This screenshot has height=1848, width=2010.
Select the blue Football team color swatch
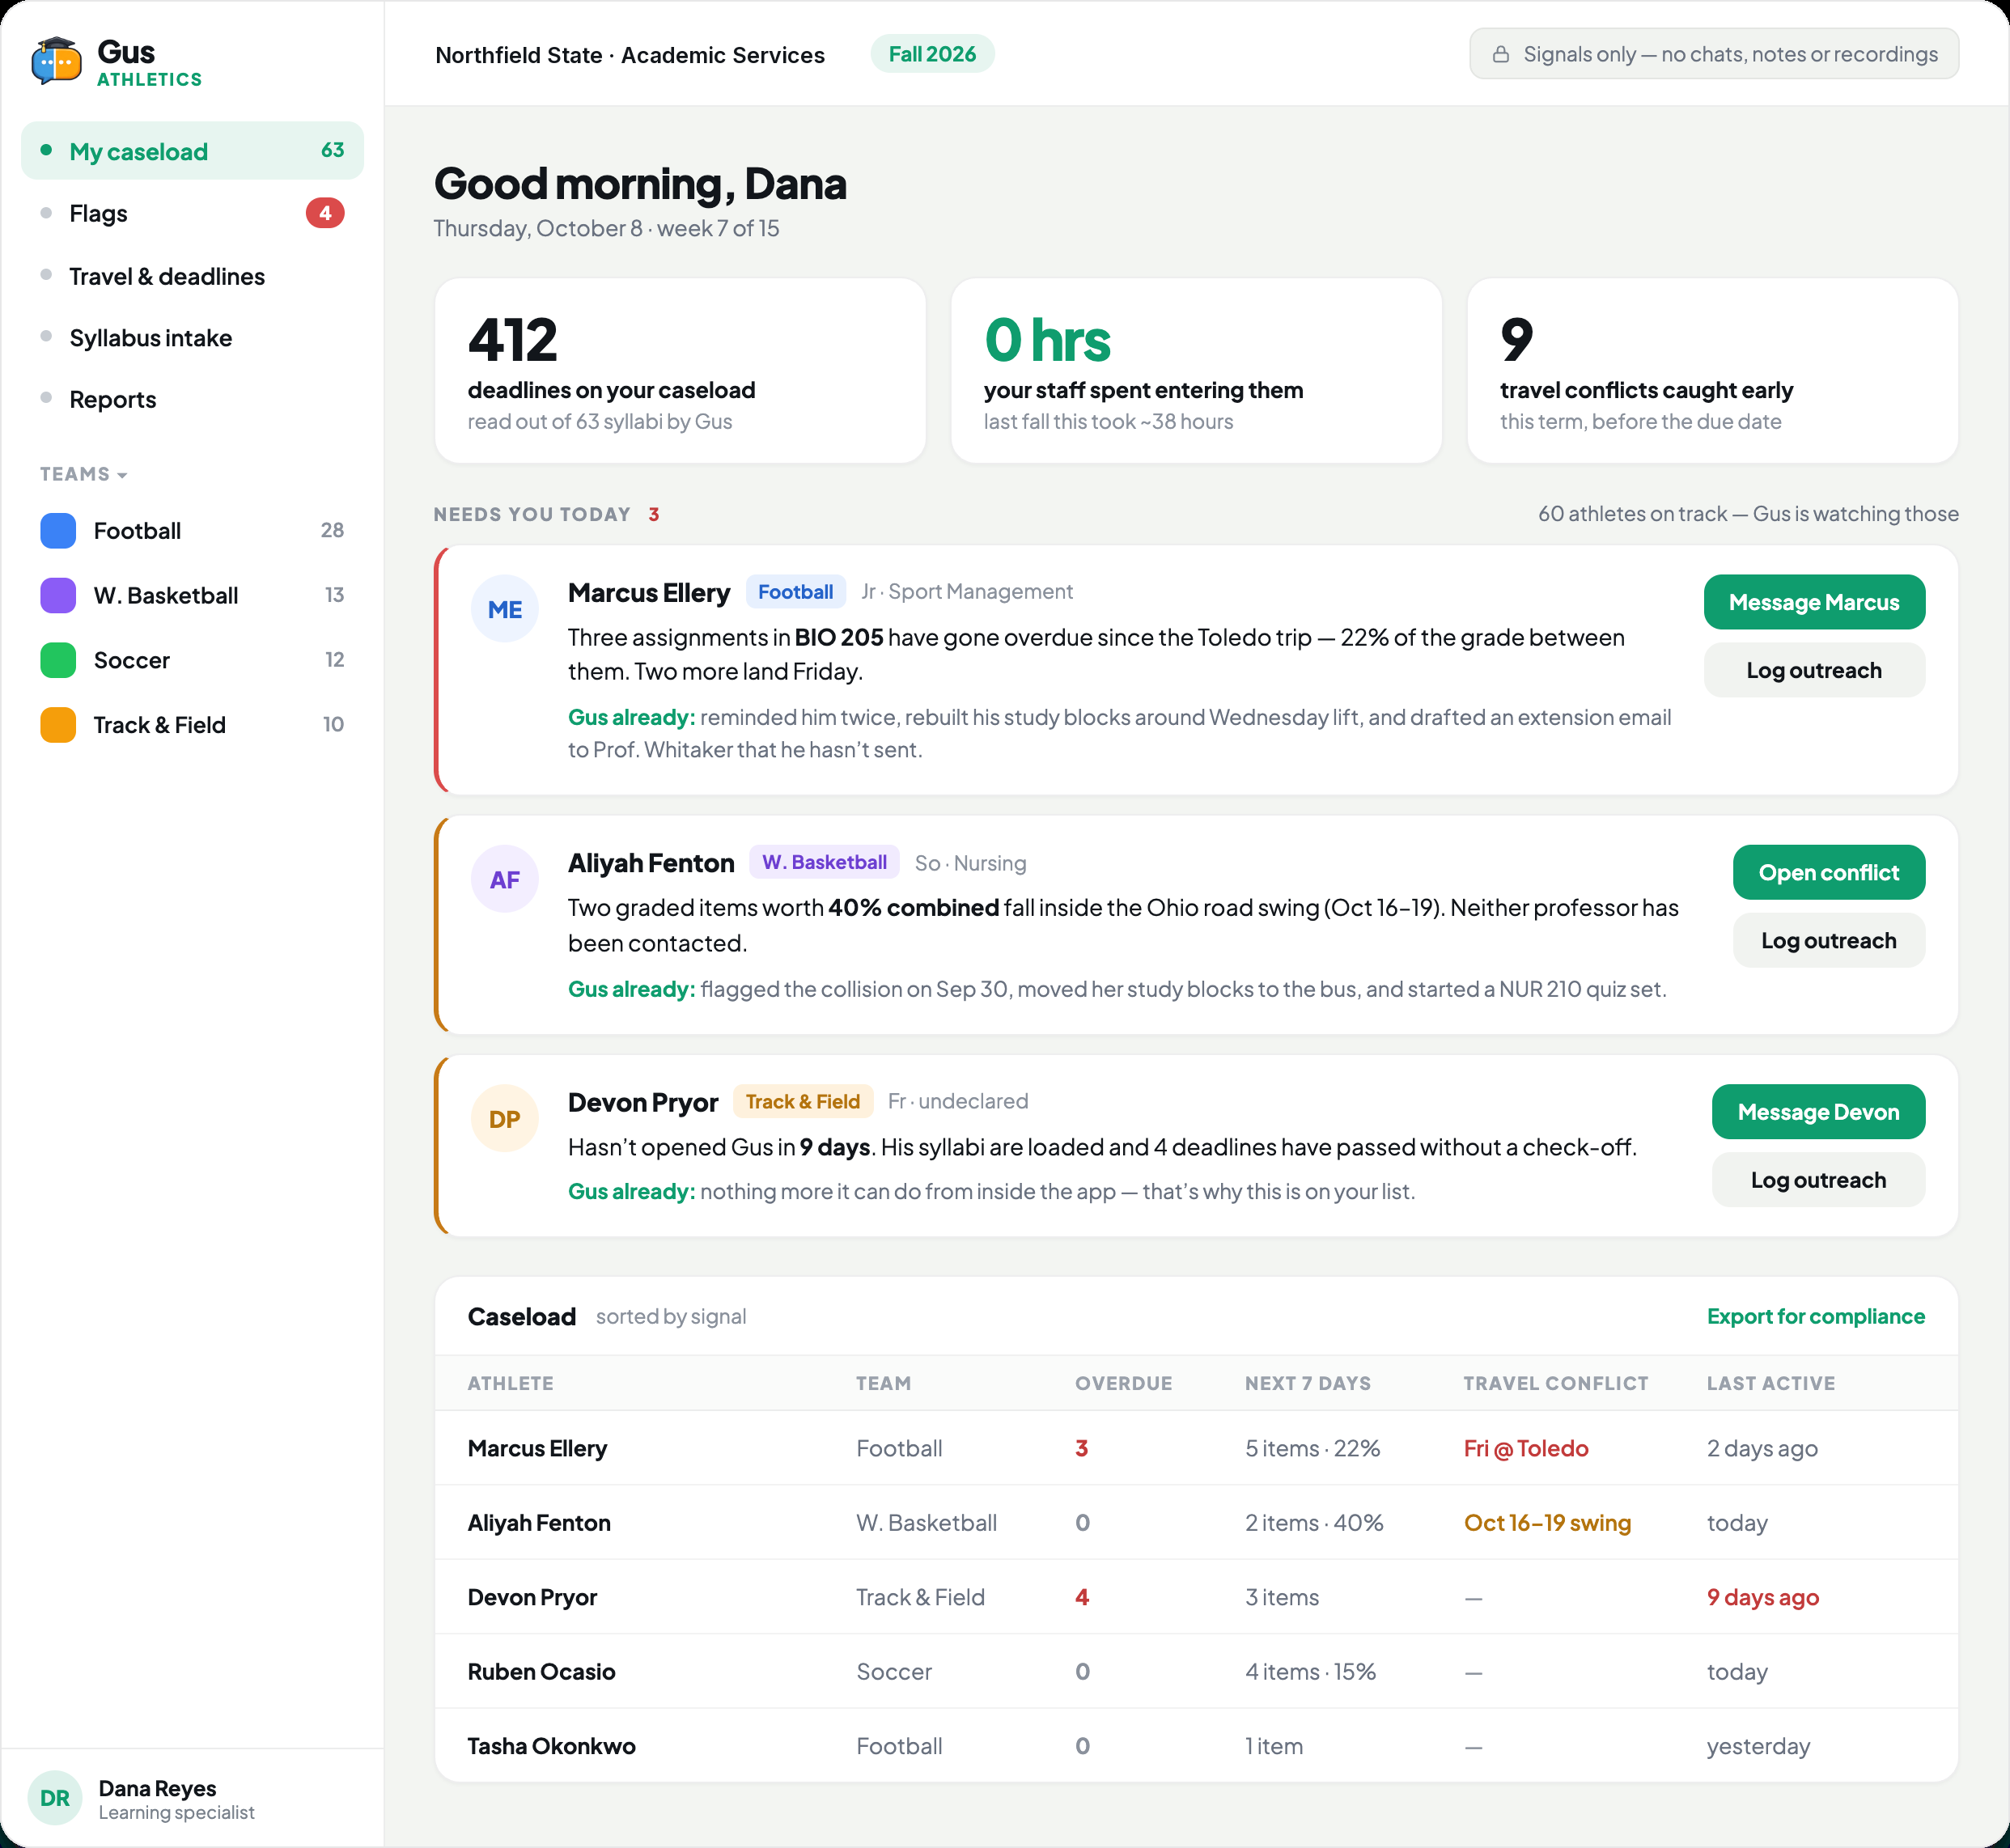click(58, 530)
